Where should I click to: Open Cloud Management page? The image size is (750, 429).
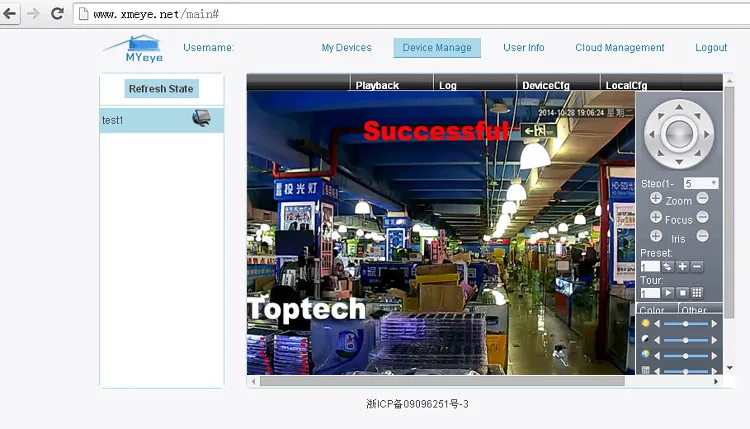(x=619, y=48)
